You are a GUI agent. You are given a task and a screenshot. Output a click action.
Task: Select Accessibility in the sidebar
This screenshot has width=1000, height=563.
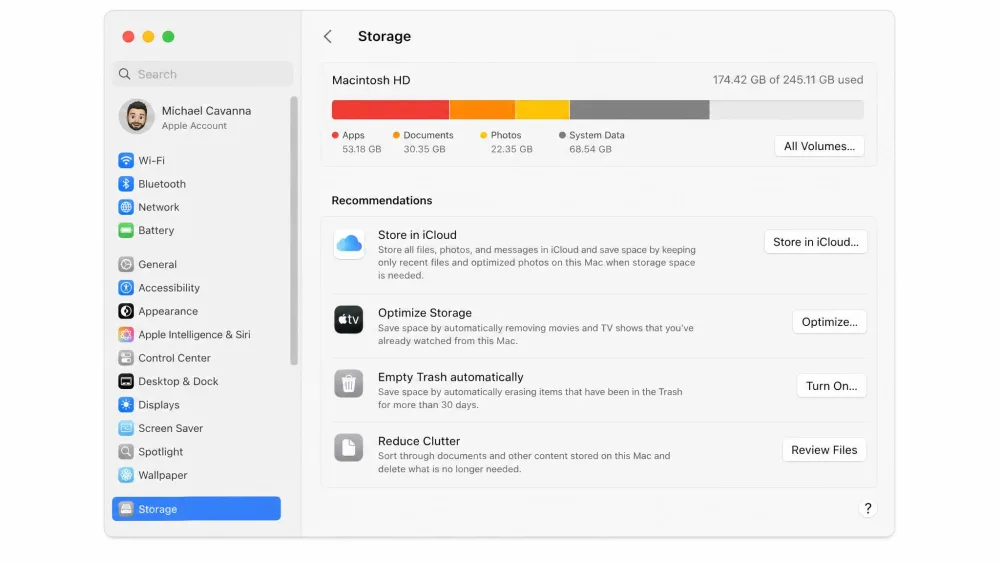pyautogui.click(x=196, y=288)
